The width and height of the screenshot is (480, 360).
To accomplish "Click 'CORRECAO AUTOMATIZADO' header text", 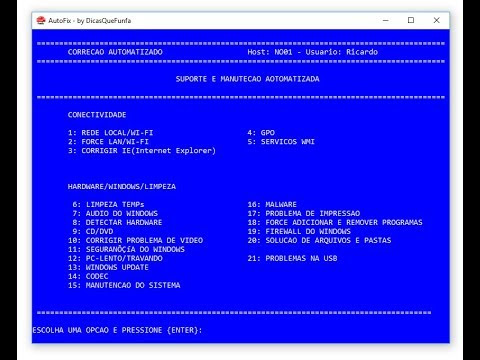I will 115,52.
